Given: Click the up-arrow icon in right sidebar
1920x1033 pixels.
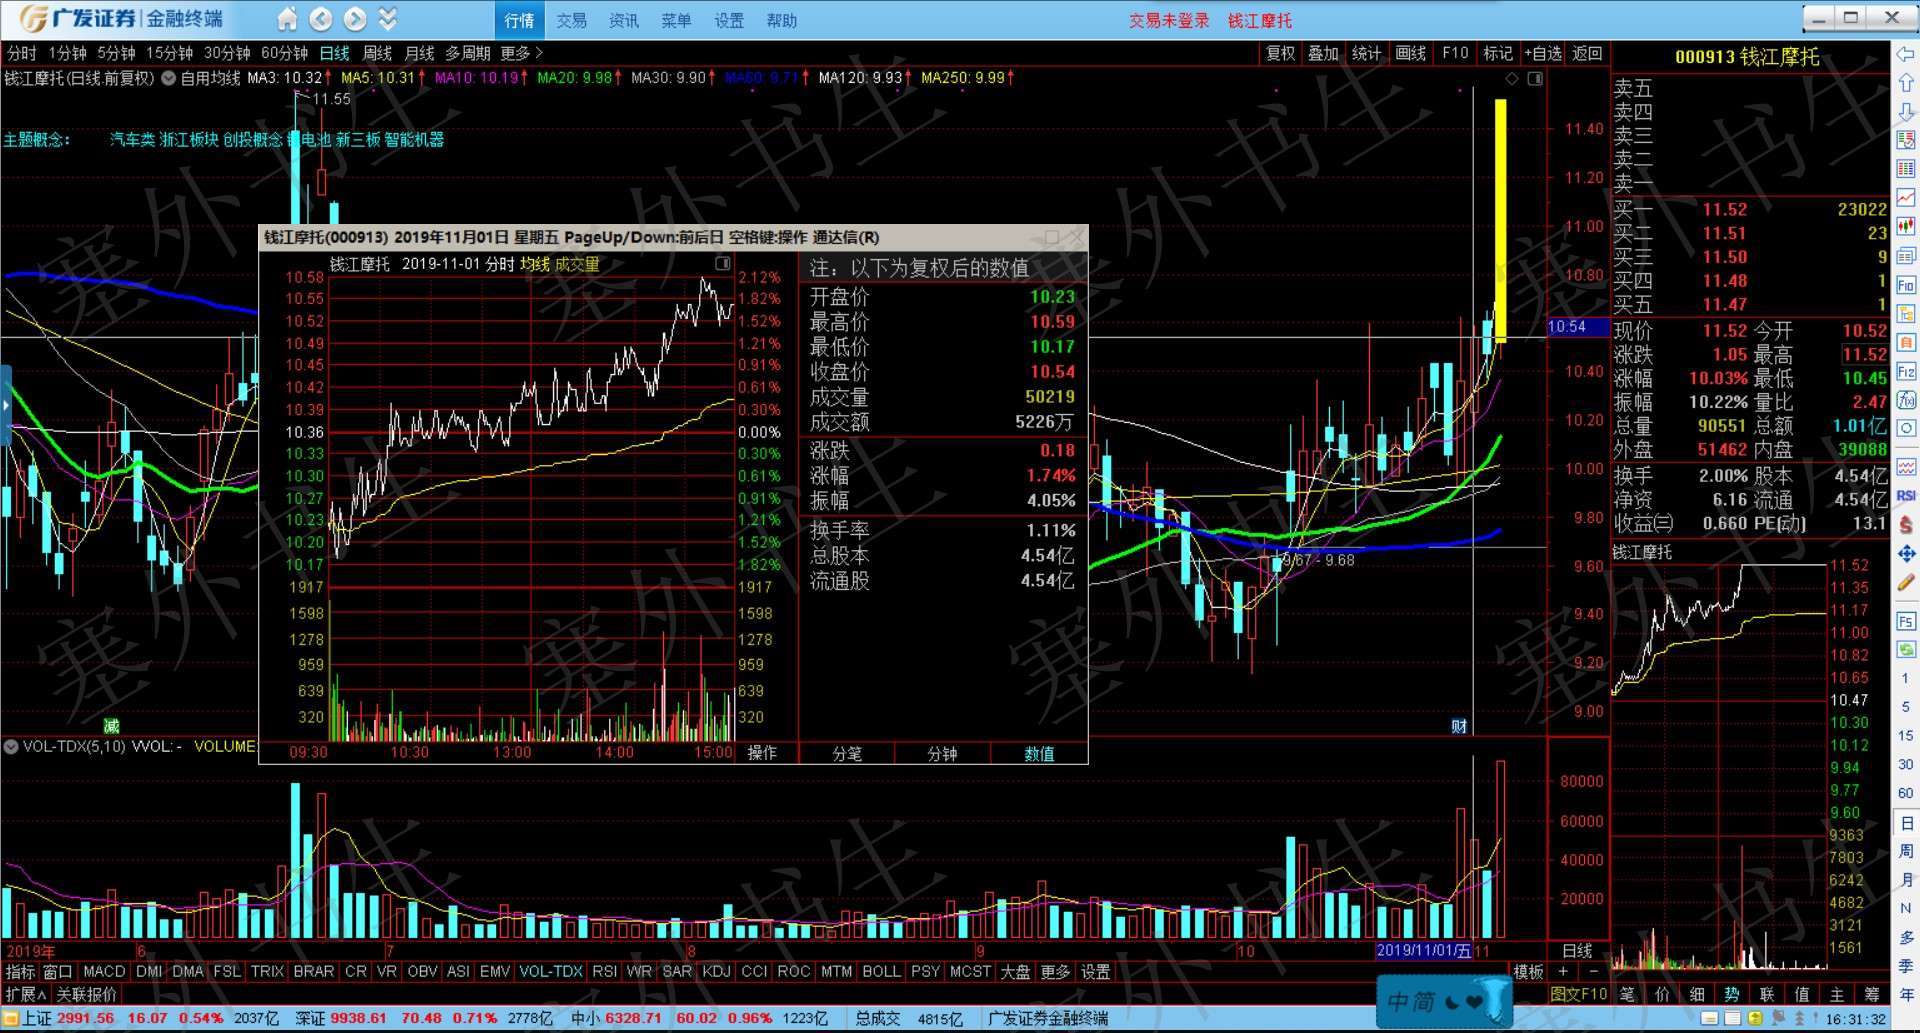Looking at the screenshot, I should coord(1906,83).
